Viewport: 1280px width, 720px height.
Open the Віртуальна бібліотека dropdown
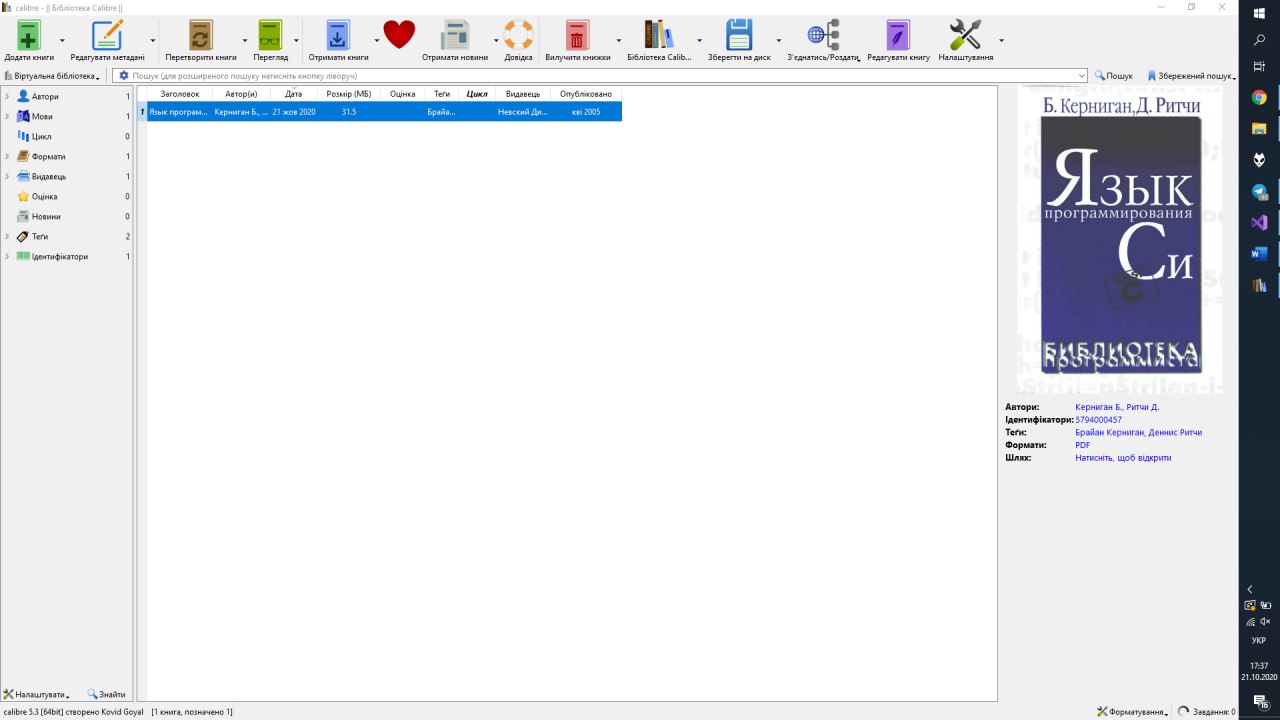[52, 76]
